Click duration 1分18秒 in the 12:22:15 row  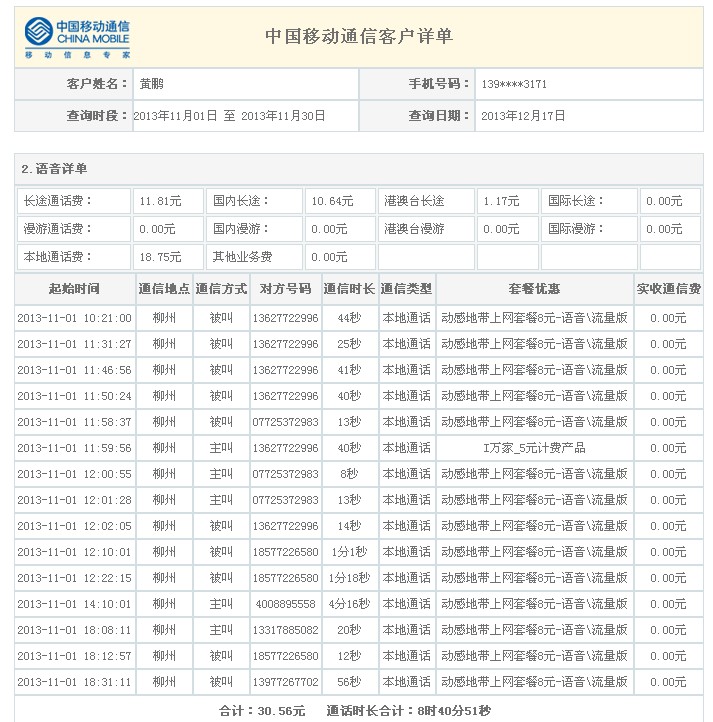pos(349,578)
